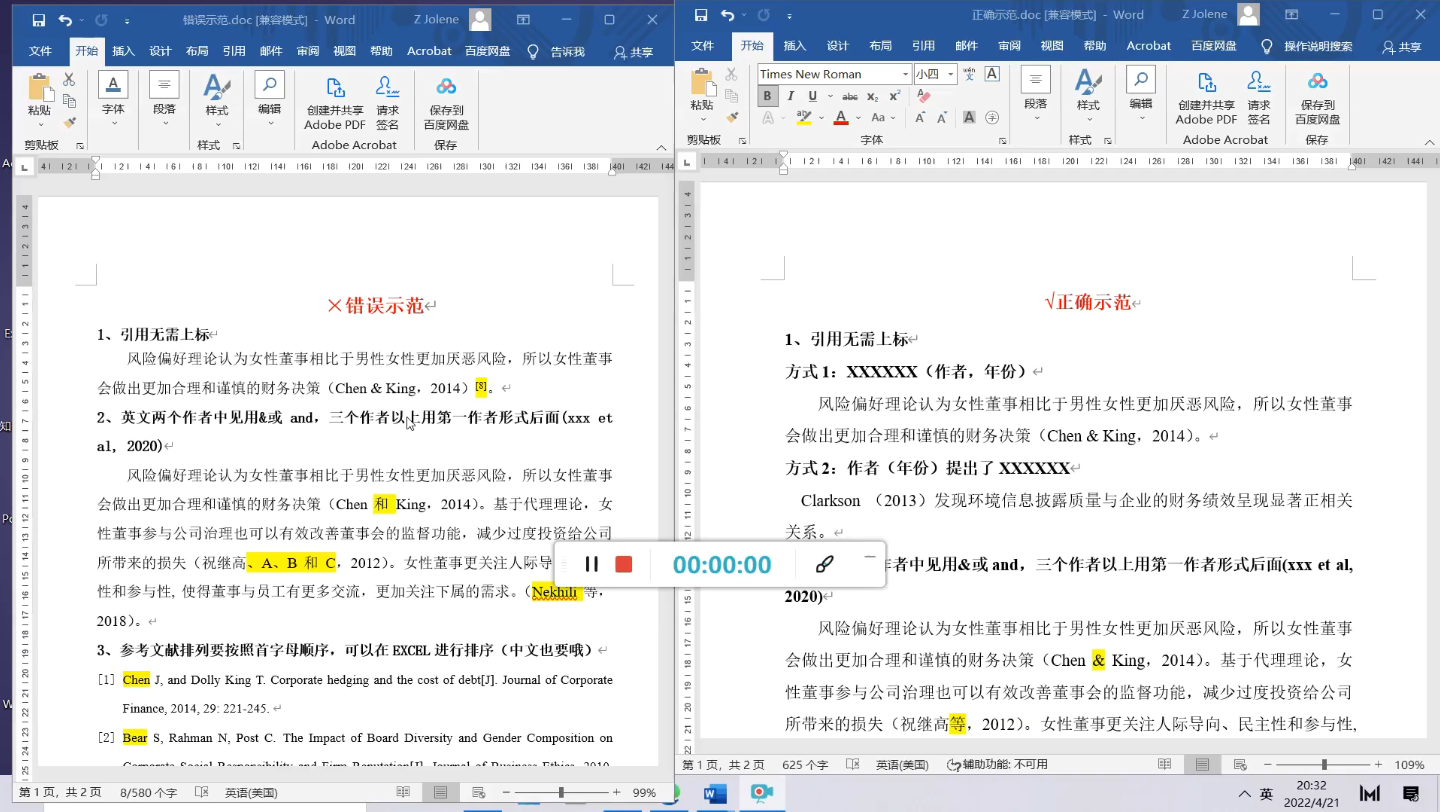The width and height of the screenshot is (1440, 812).
Task: Toggle Bold in the right Word window
Action: [768, 96]
